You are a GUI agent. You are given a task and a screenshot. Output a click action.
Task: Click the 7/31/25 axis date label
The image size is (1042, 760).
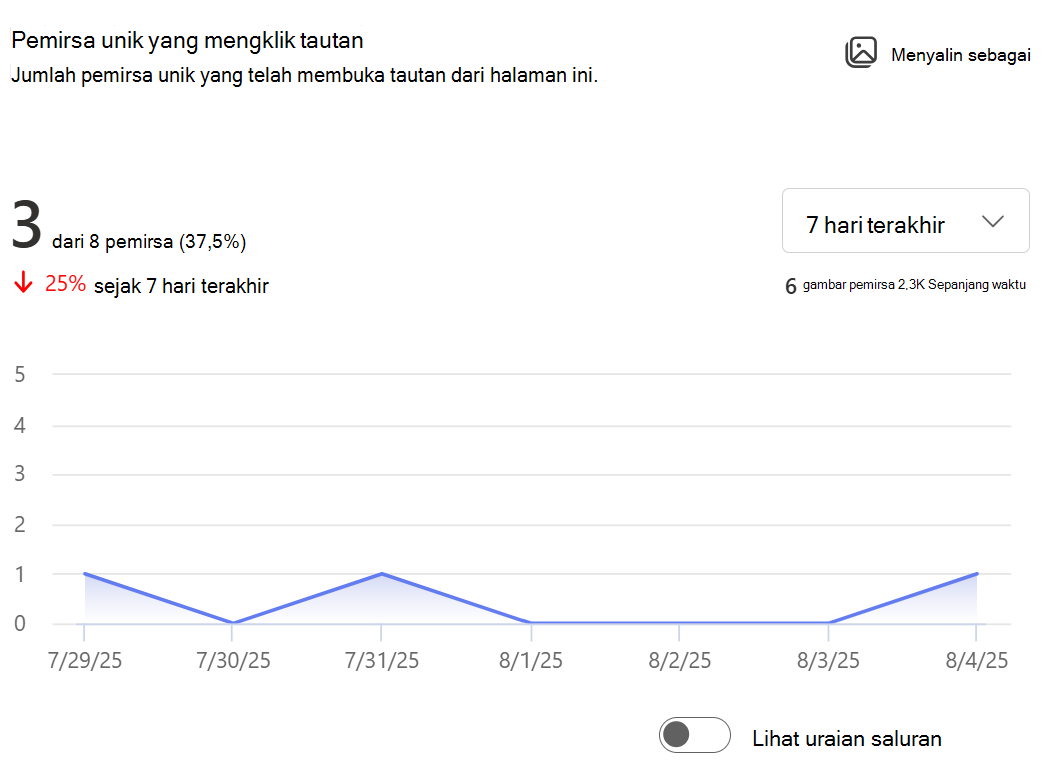click(x=381, y=660)
